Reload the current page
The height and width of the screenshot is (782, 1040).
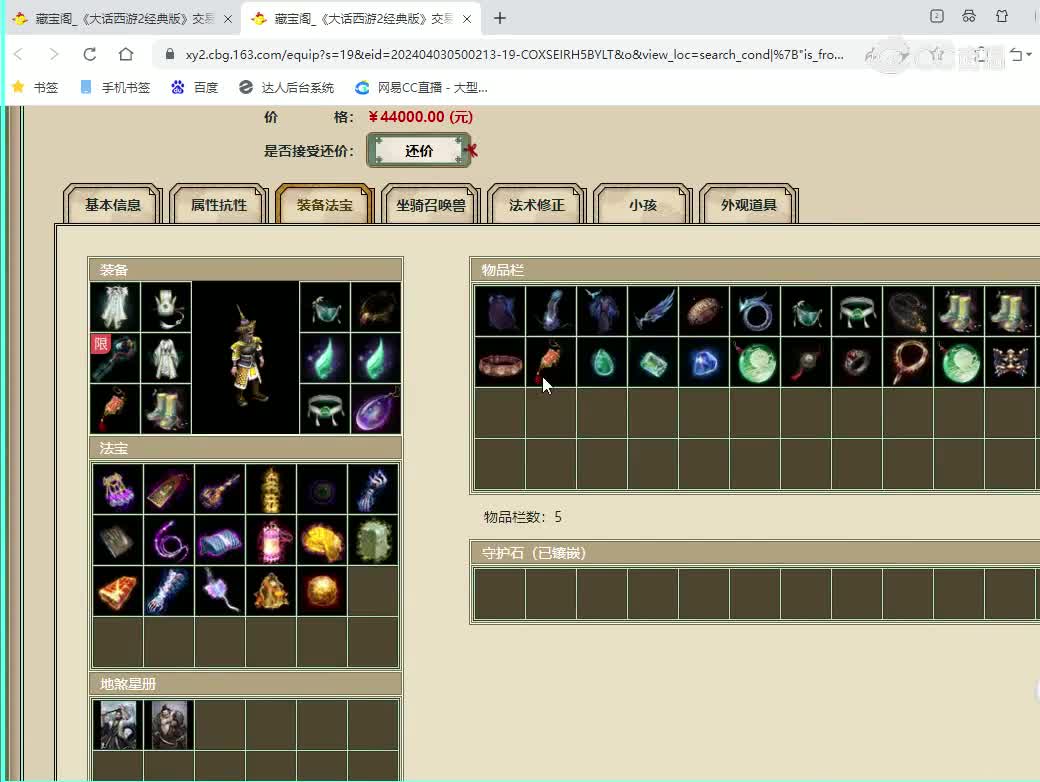click(x=90, y=54)
